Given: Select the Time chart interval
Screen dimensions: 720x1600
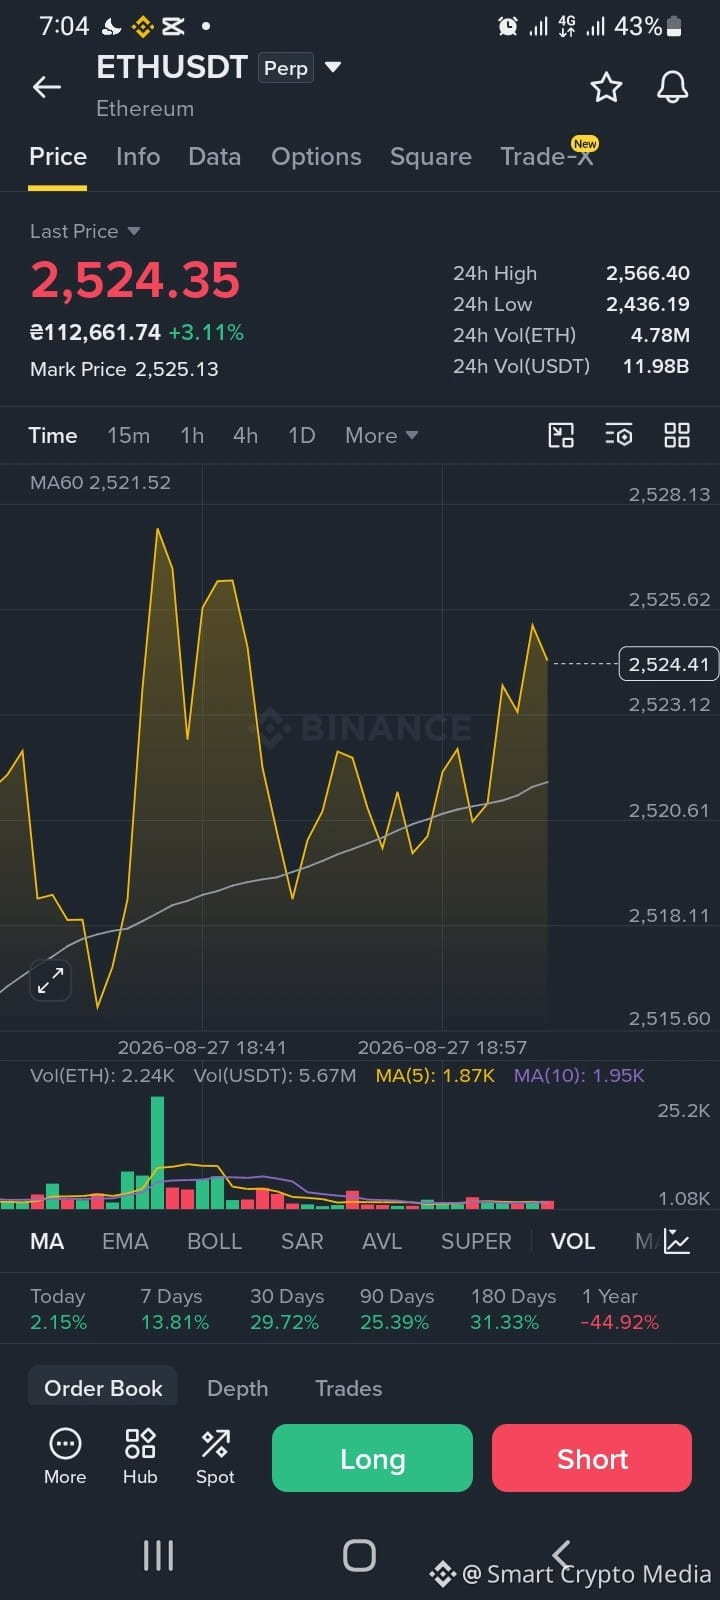Looking at the screenshot, I should tap(53, 435).
